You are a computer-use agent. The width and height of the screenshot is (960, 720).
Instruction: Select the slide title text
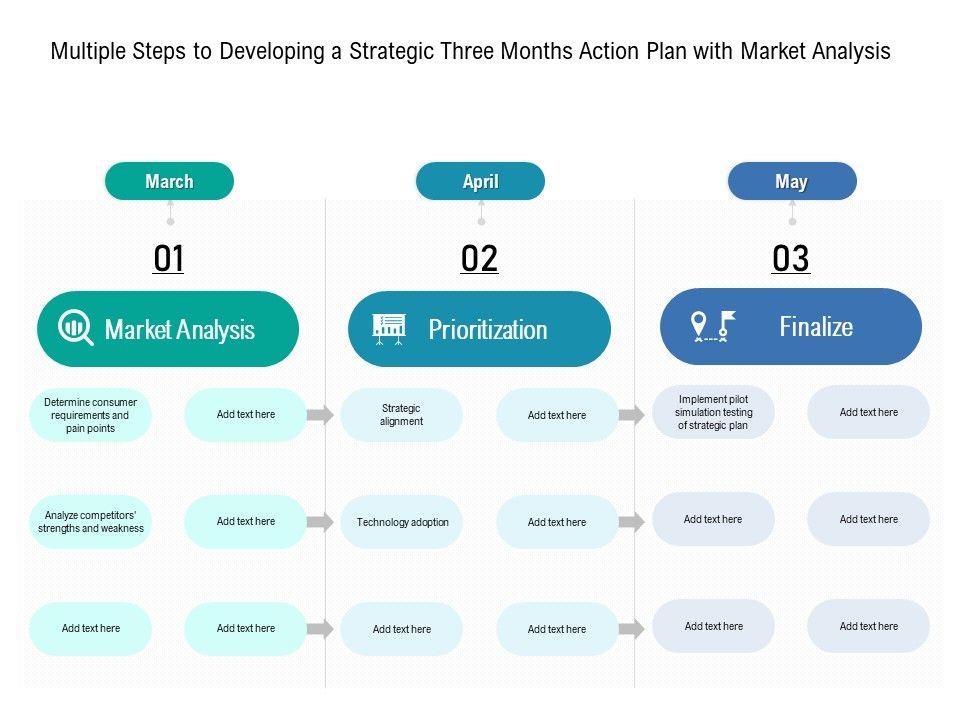470,52
